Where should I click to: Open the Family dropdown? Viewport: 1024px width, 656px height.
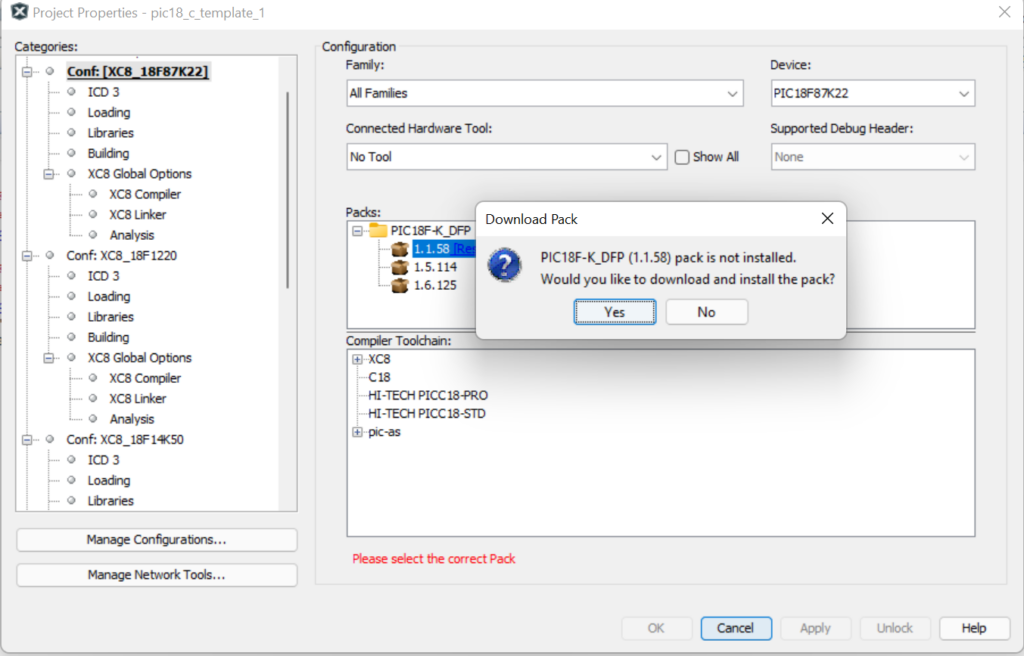coord(544,93)
